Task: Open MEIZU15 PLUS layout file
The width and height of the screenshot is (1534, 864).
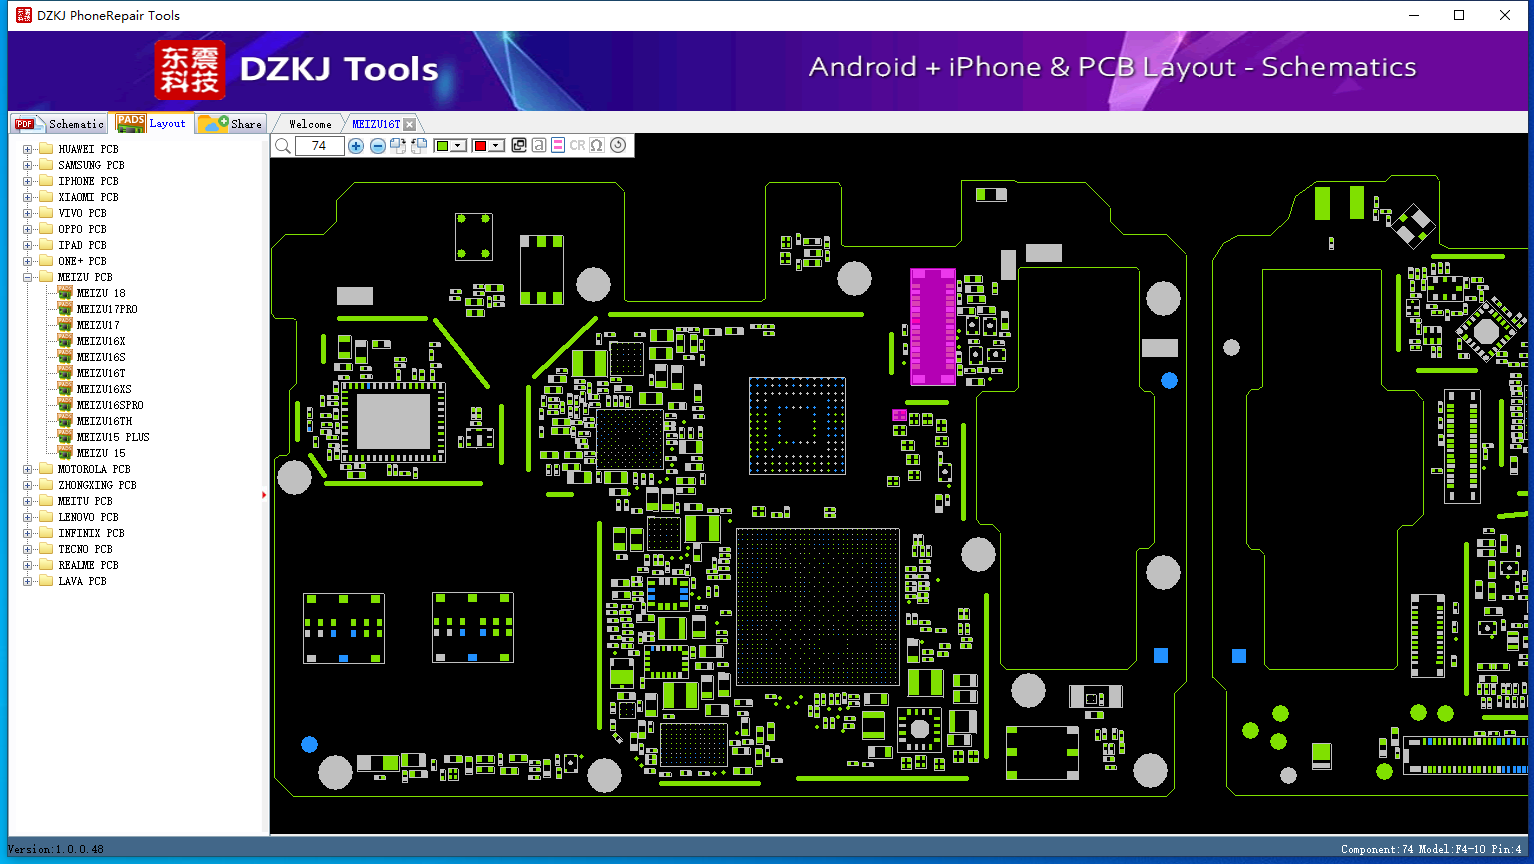Action: (113, 437)
